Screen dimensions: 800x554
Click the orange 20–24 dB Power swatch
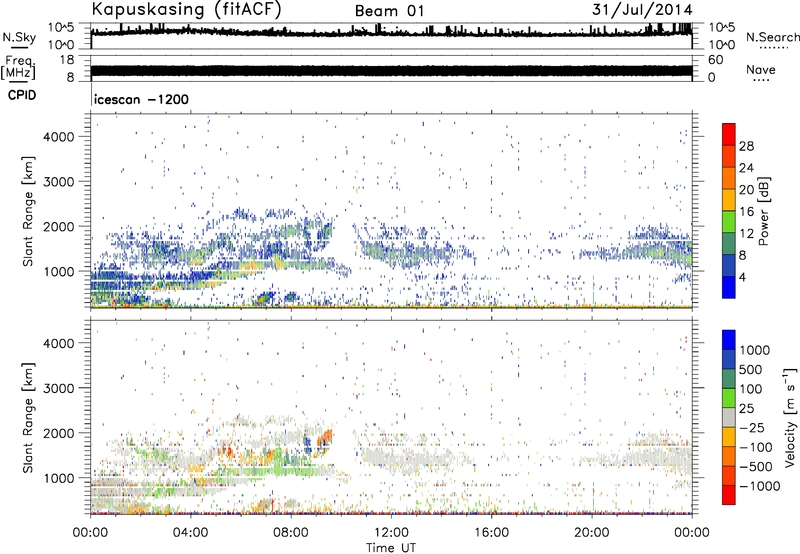tap(729, 178)
